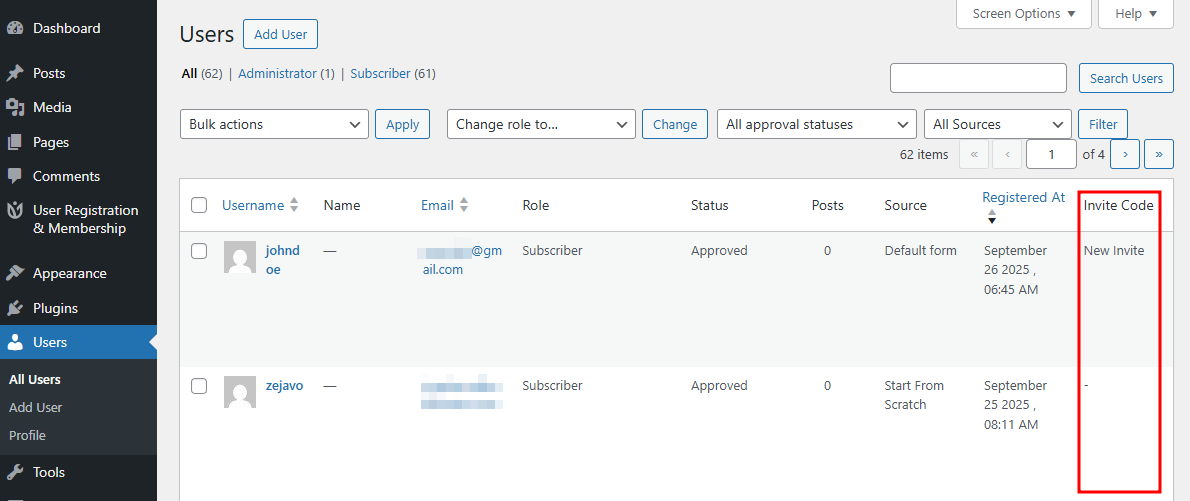This screenshot has width=1190, height=501.
Task: Open zejavo username link
Action: (284, 386)
